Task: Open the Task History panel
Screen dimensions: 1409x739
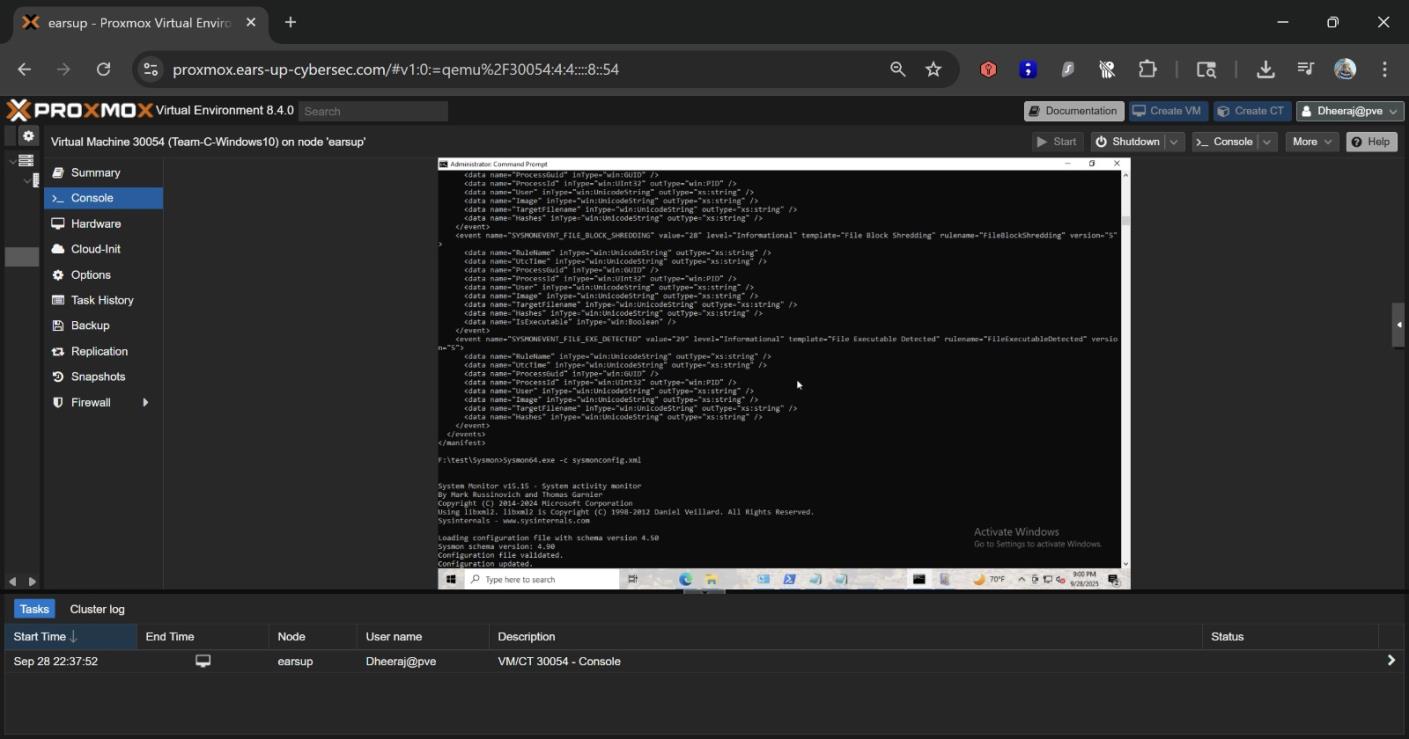Action: (102, 299)
